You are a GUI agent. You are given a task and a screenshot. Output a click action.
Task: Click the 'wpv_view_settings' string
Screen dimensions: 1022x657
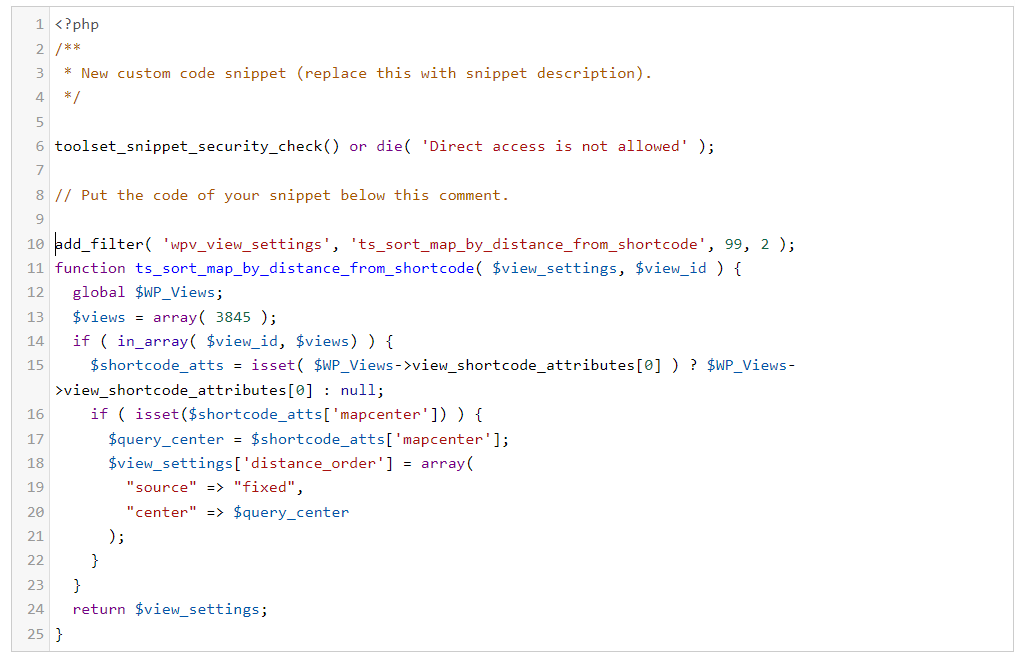pyautogui.click(x=247, y=244)
